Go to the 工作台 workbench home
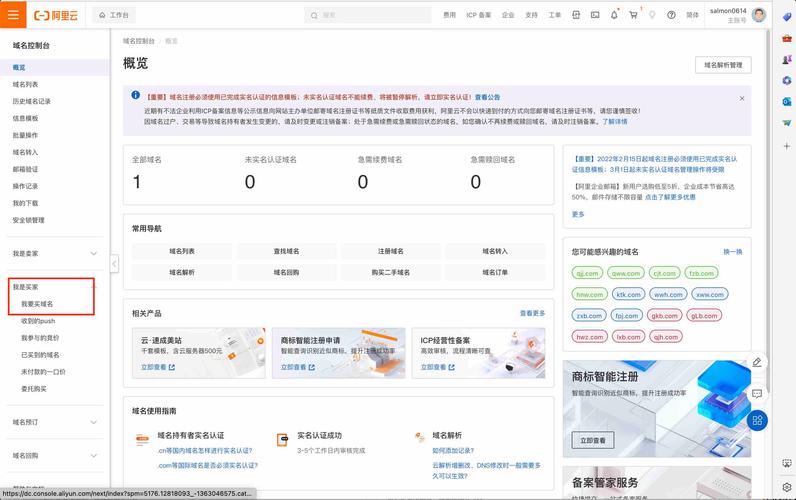The image size is (796, 500). 114,15
